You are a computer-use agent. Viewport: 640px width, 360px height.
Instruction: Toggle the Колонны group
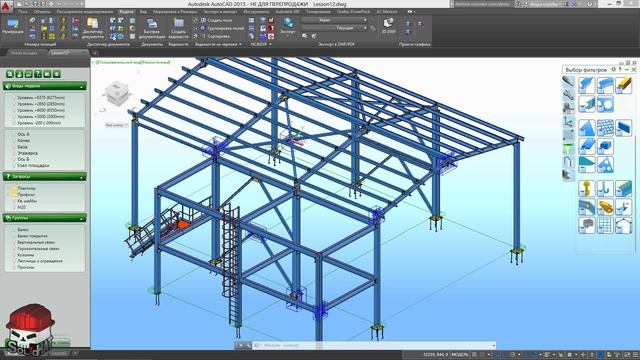click(x=26, y=255)
